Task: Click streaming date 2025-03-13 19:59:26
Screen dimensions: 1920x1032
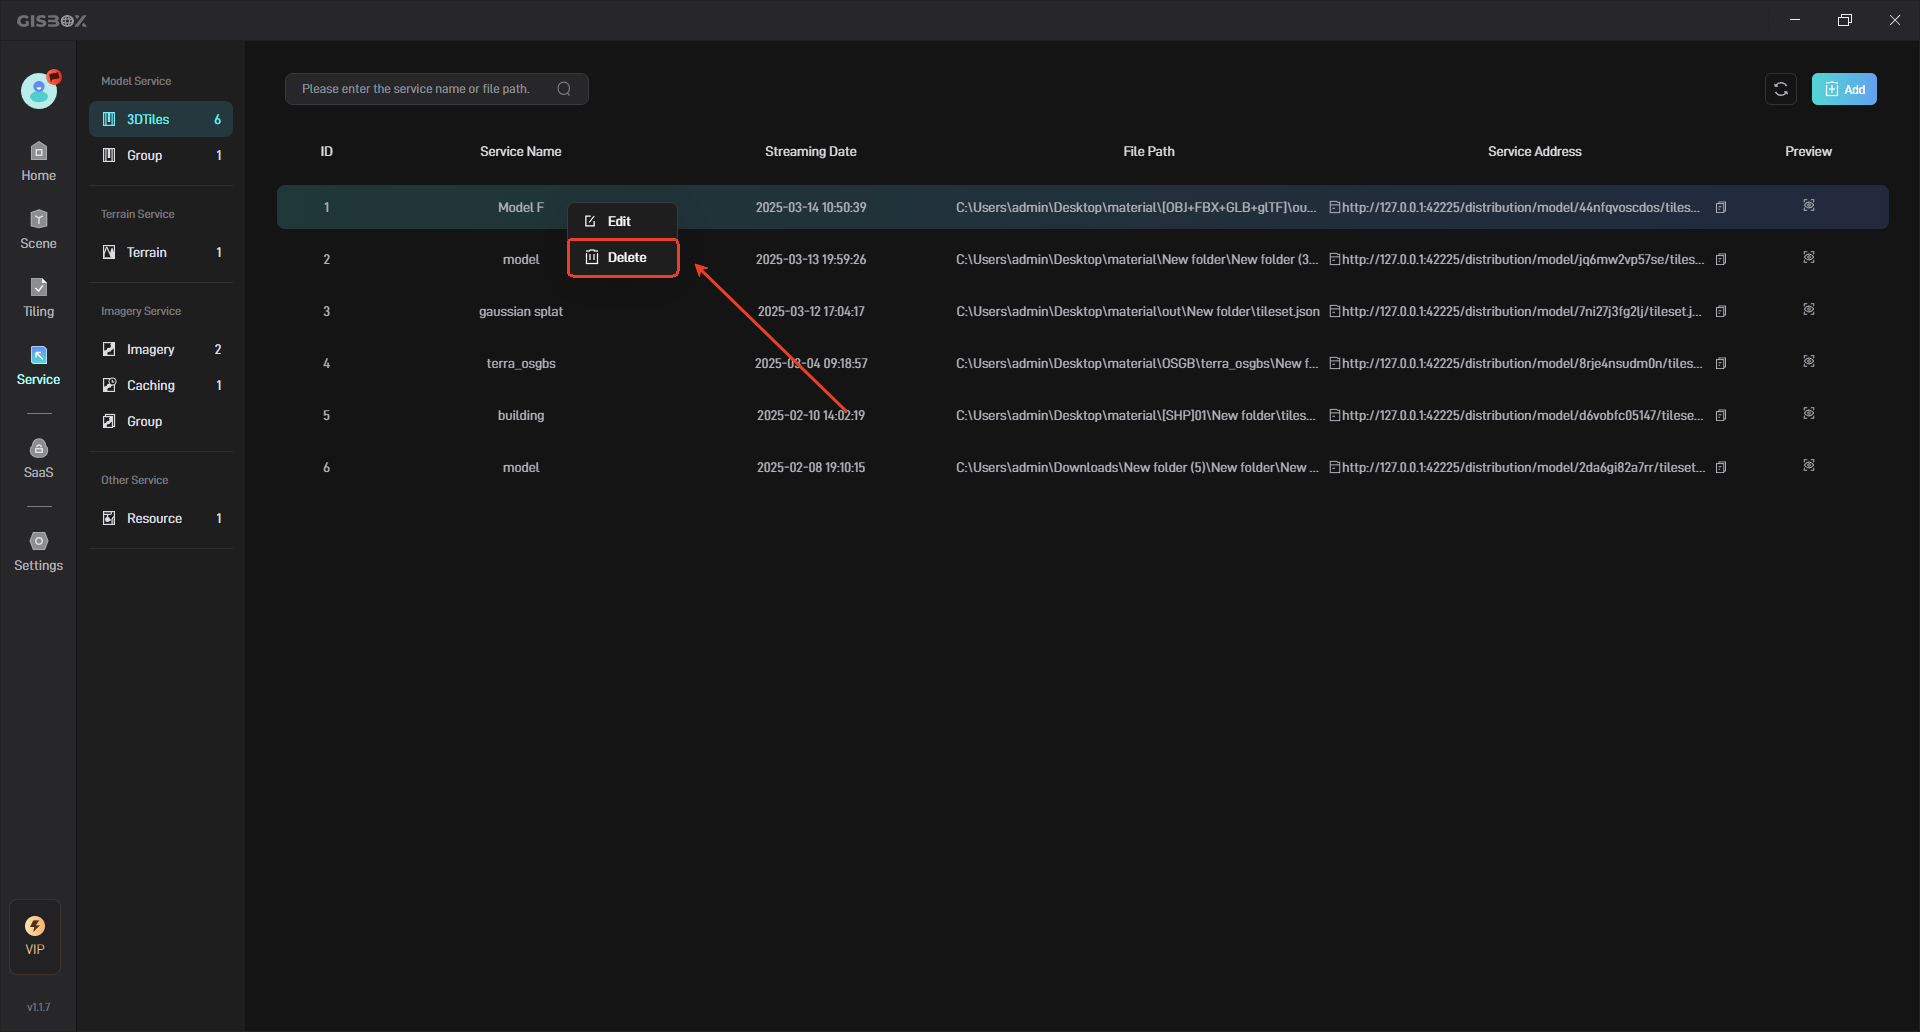Action: [x=811, y=259]
